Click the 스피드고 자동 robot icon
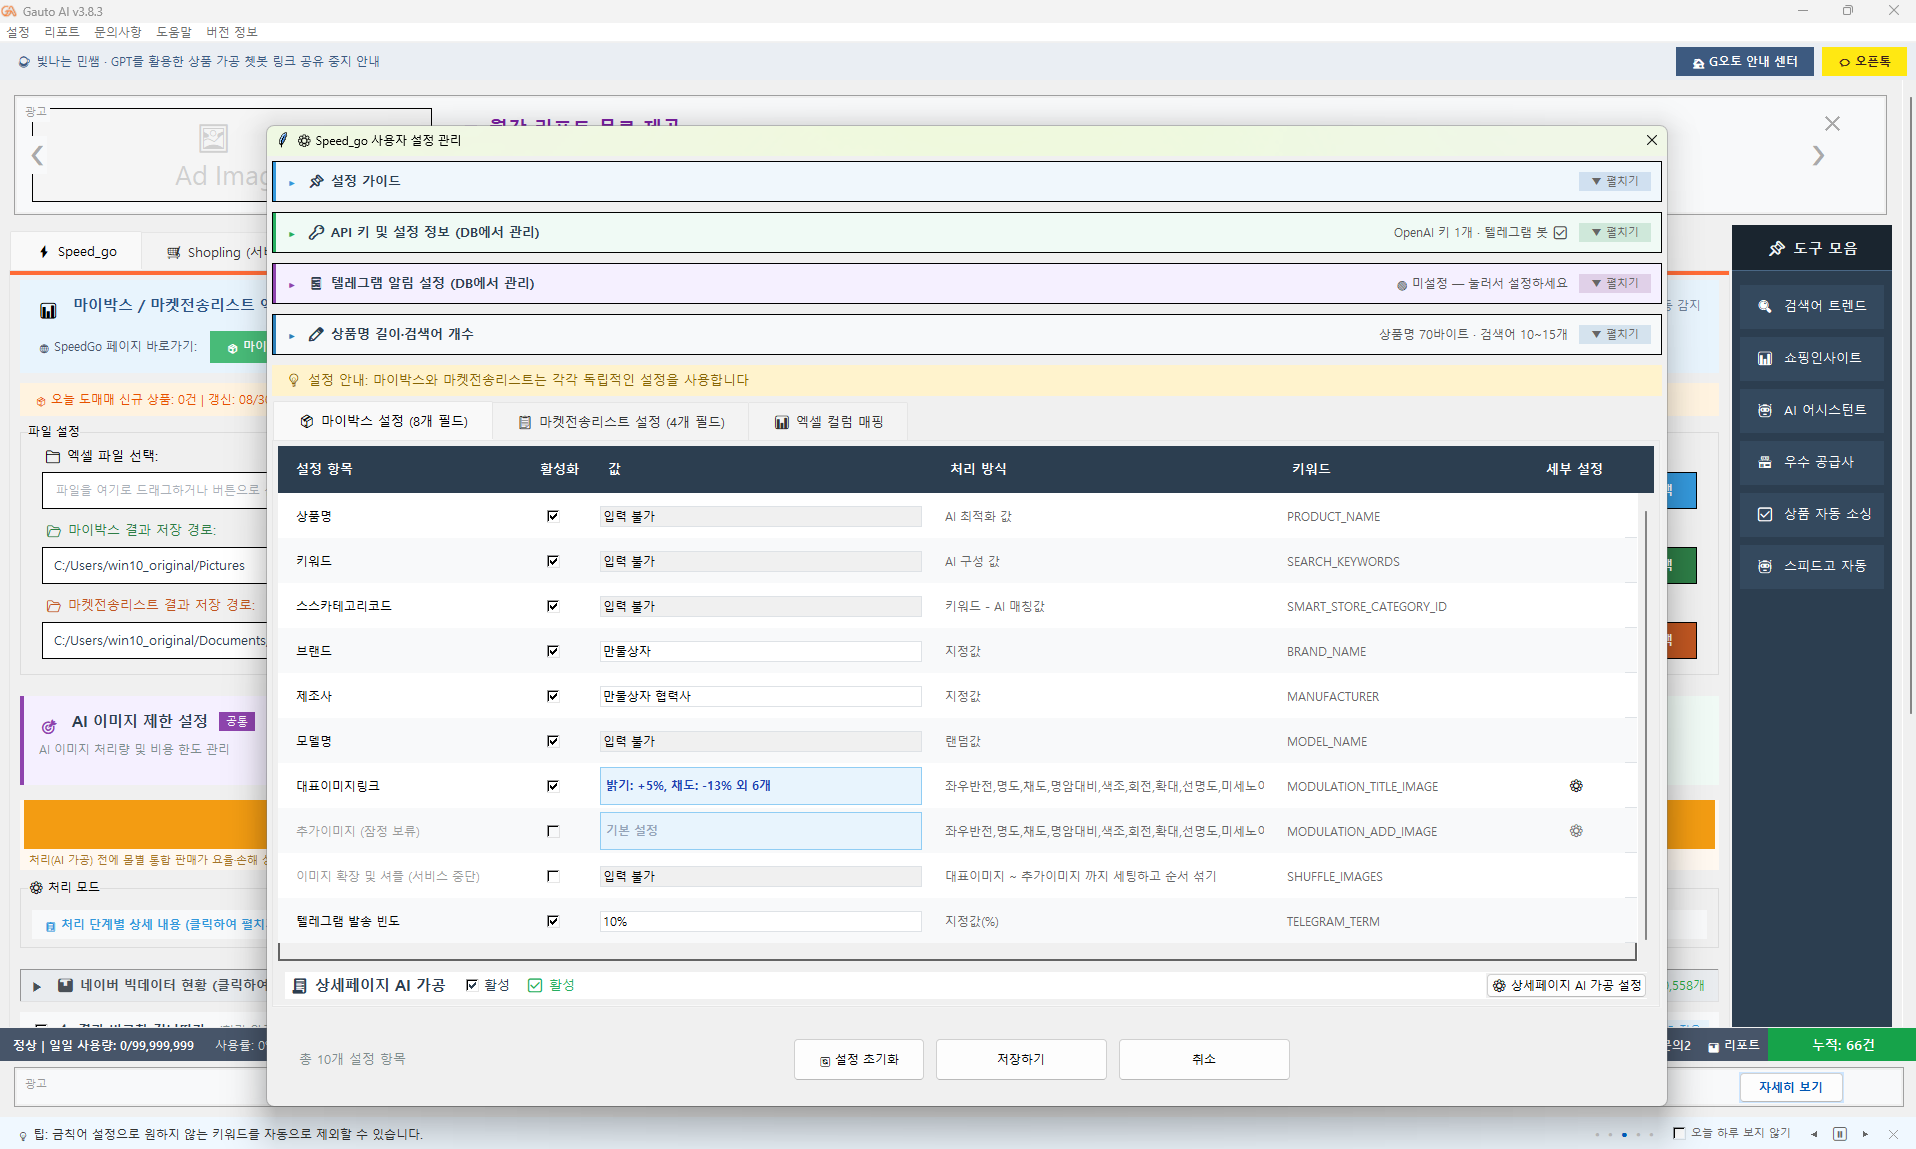The height and width of the screenshot is (1149, 1916). (1765, 566)
